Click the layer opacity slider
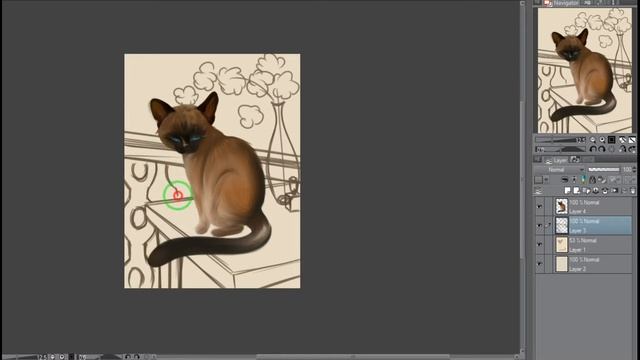This screenshot has height=360, width=640. [x=604, y=169]
